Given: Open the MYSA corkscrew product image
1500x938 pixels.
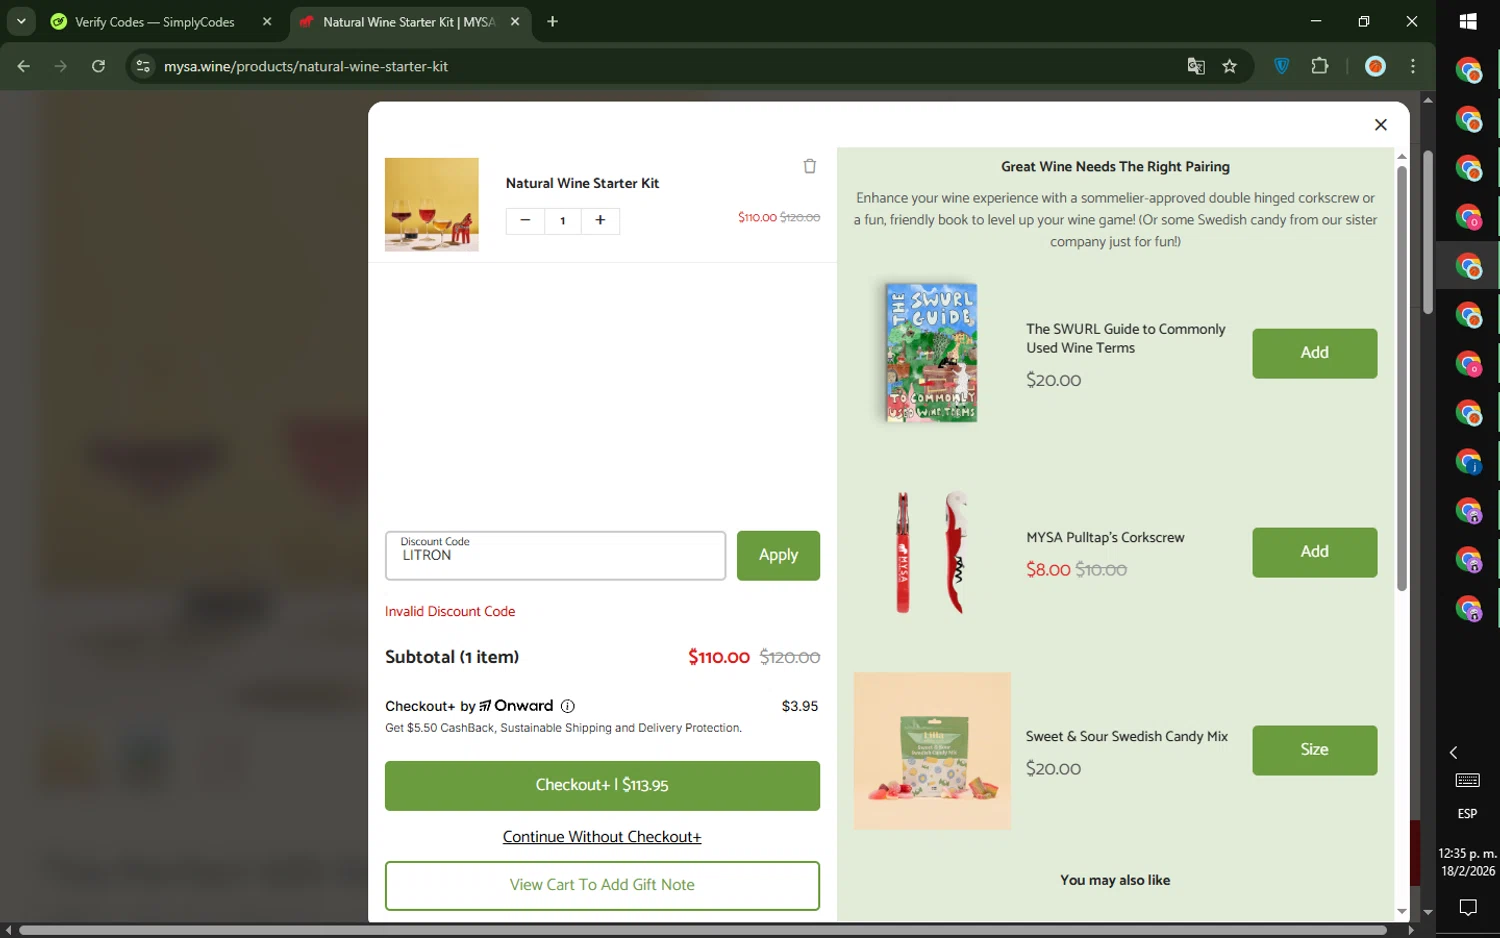Looking at the screenshot, I should pos(932,551).
